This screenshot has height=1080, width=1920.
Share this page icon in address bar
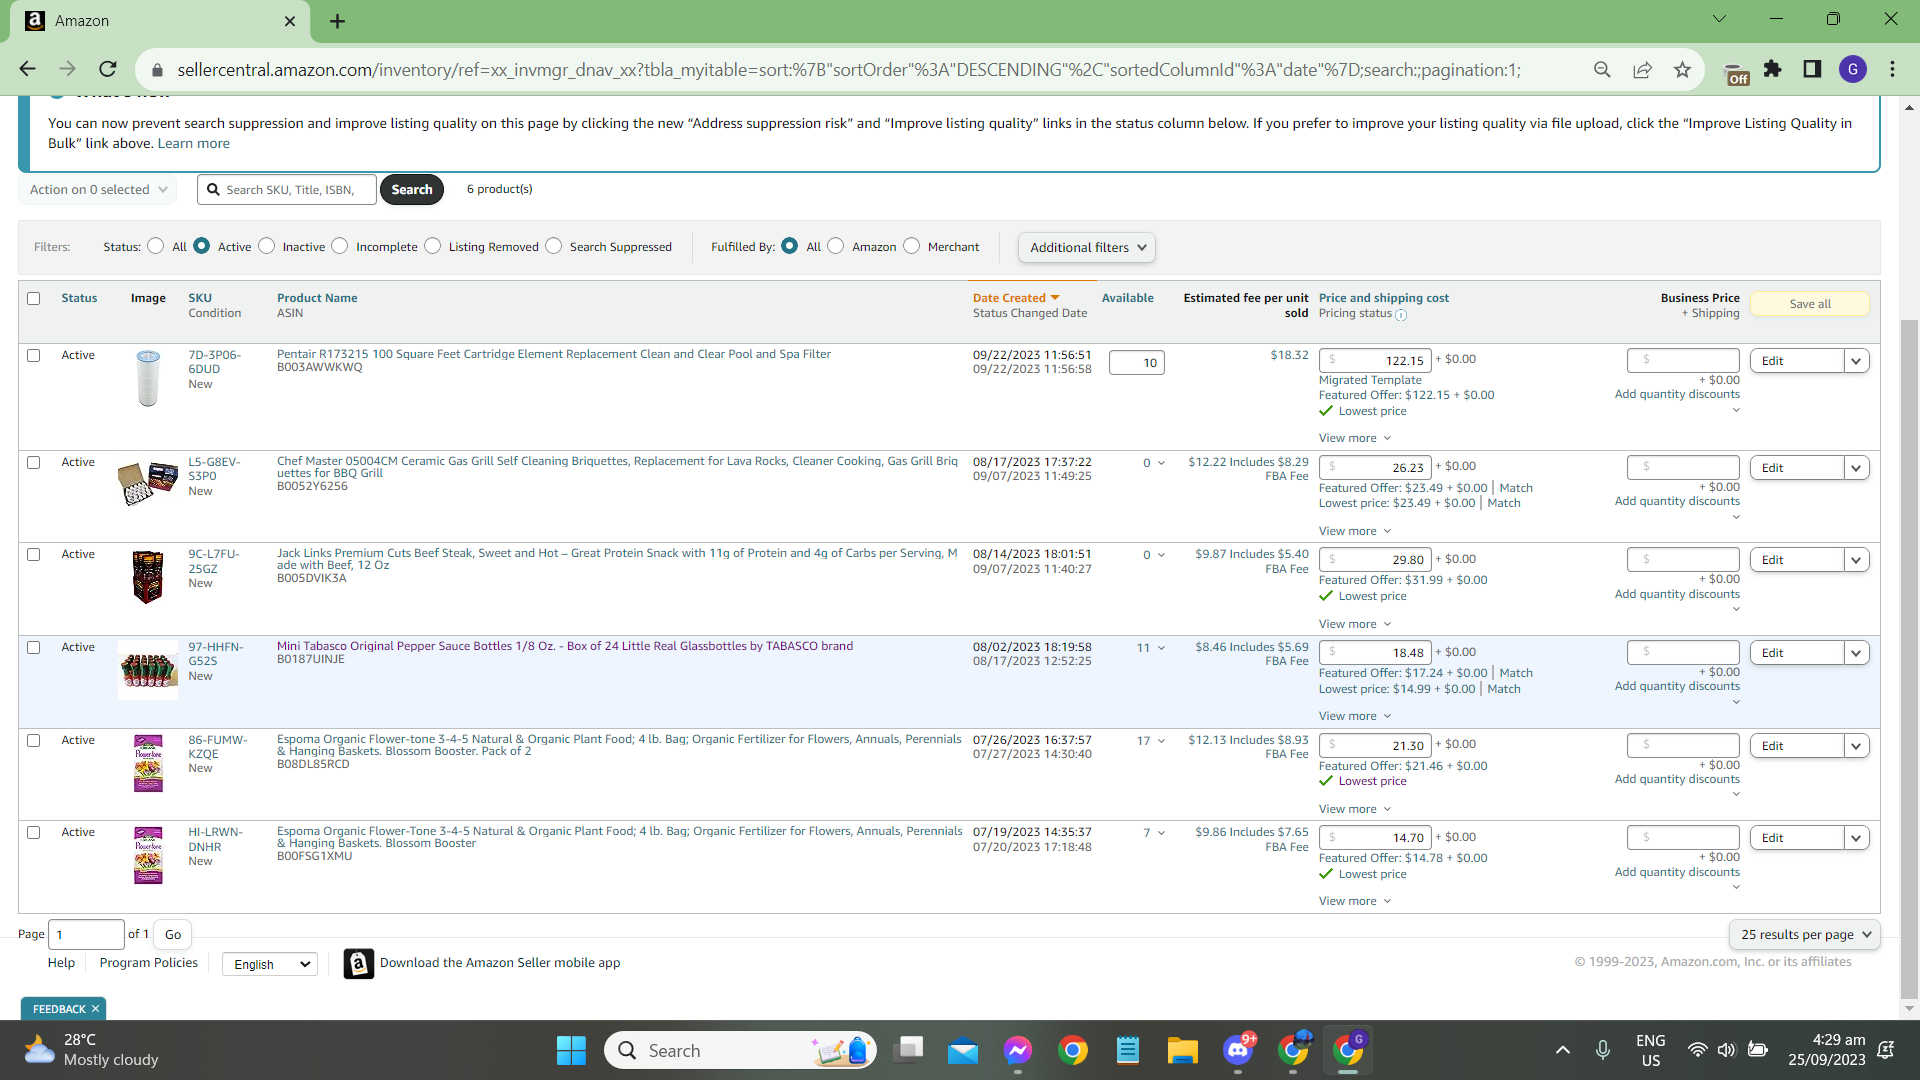pyautogui.click(x=1642, y=69)
